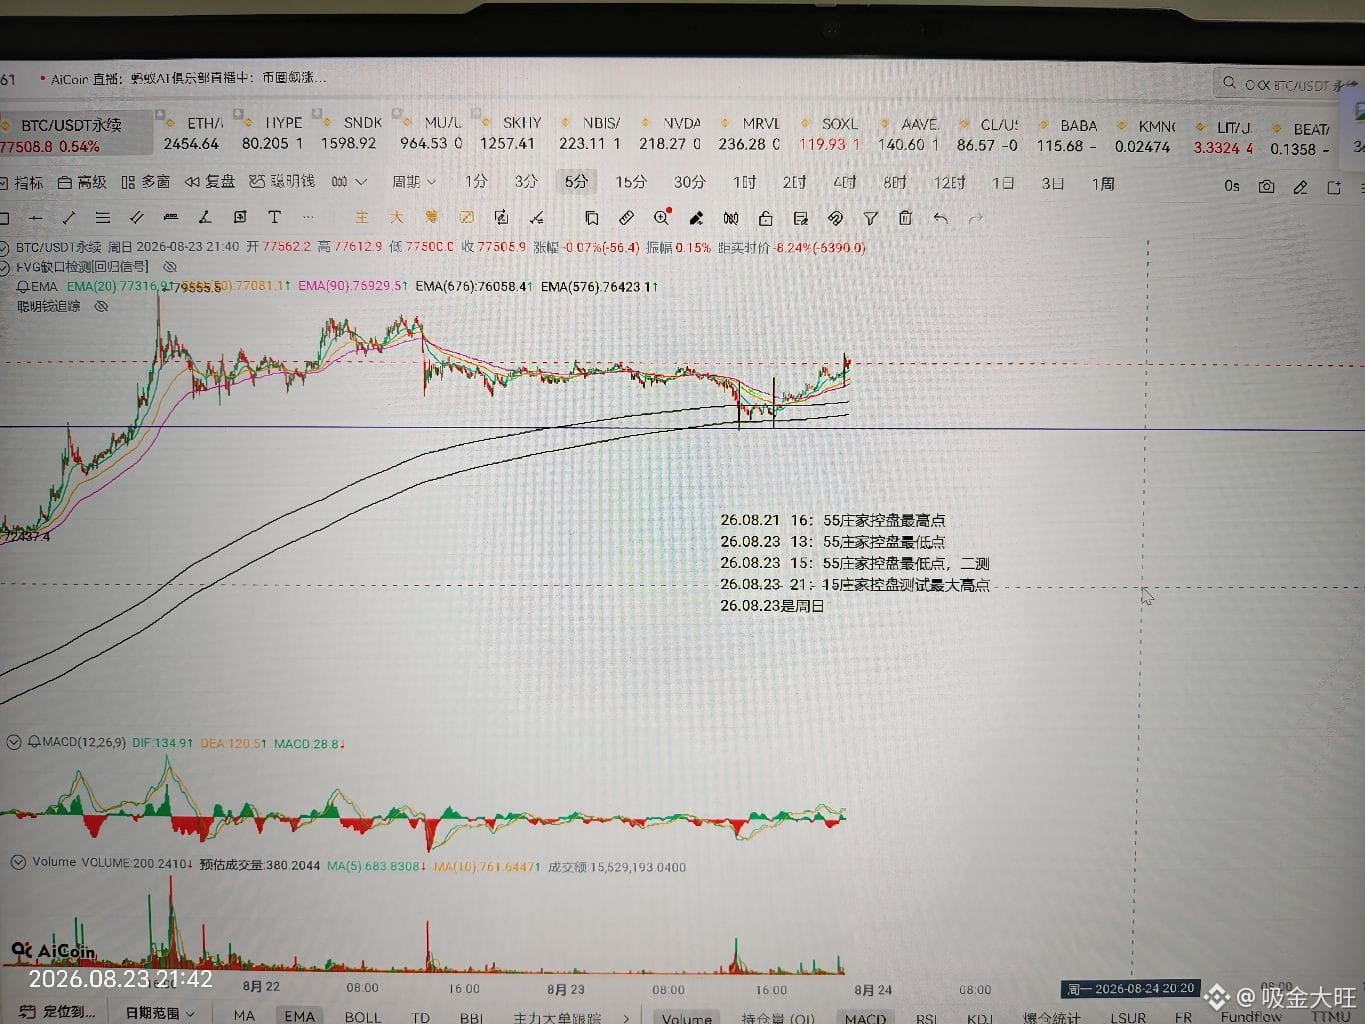The height and width of the screenshot is (1024, 1365).
Task: Switch to 1分 timeframe
Action: [476, 181]
